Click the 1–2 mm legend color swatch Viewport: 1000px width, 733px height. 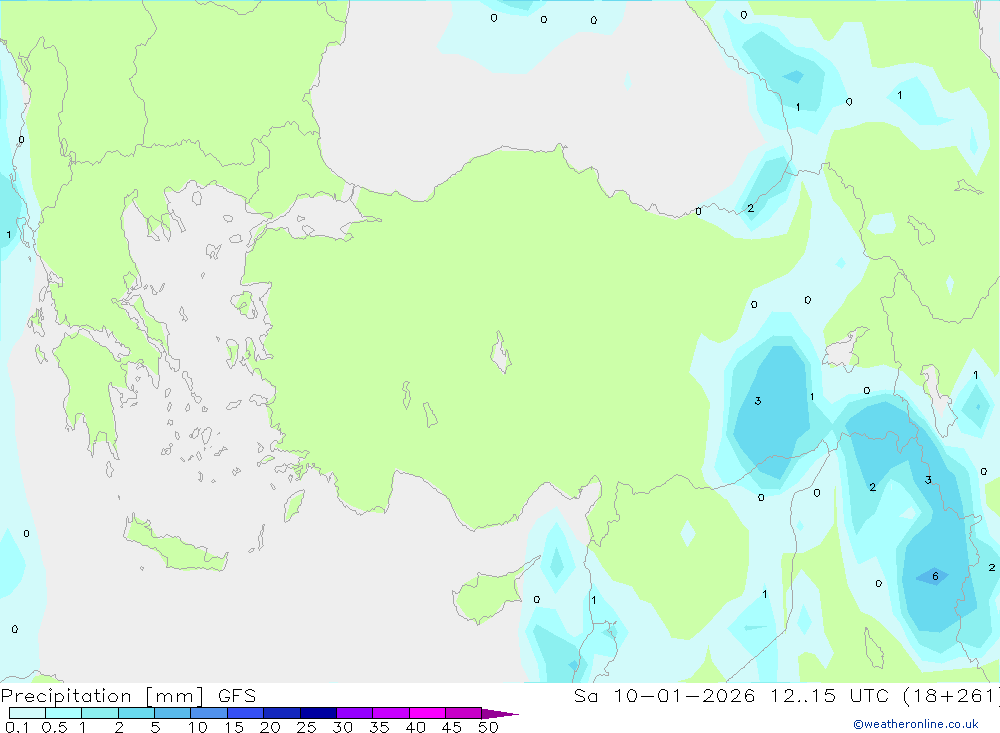pyautogui.click(x=100, y=713)
